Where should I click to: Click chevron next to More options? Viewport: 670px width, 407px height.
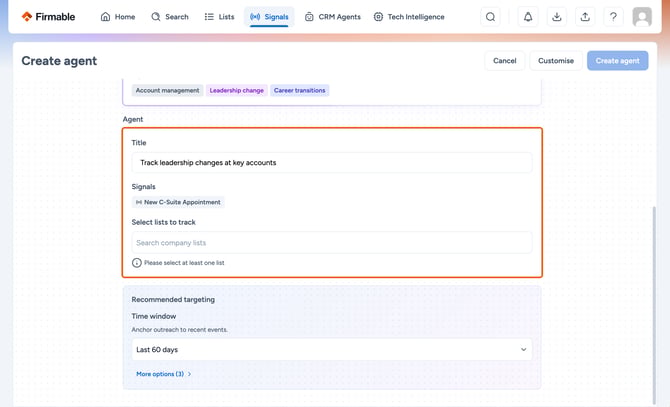pyautogui.click(x=189, y=374)
